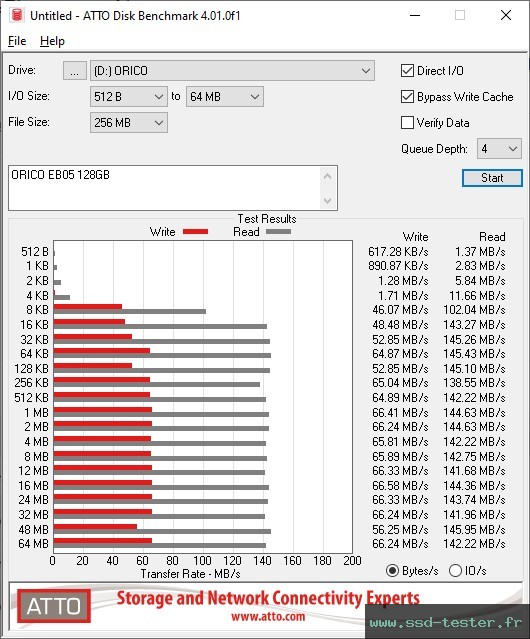Open the I/O Size maximum dropdown 64 MB
Screen dimensions: 530x639
point(225,97)
